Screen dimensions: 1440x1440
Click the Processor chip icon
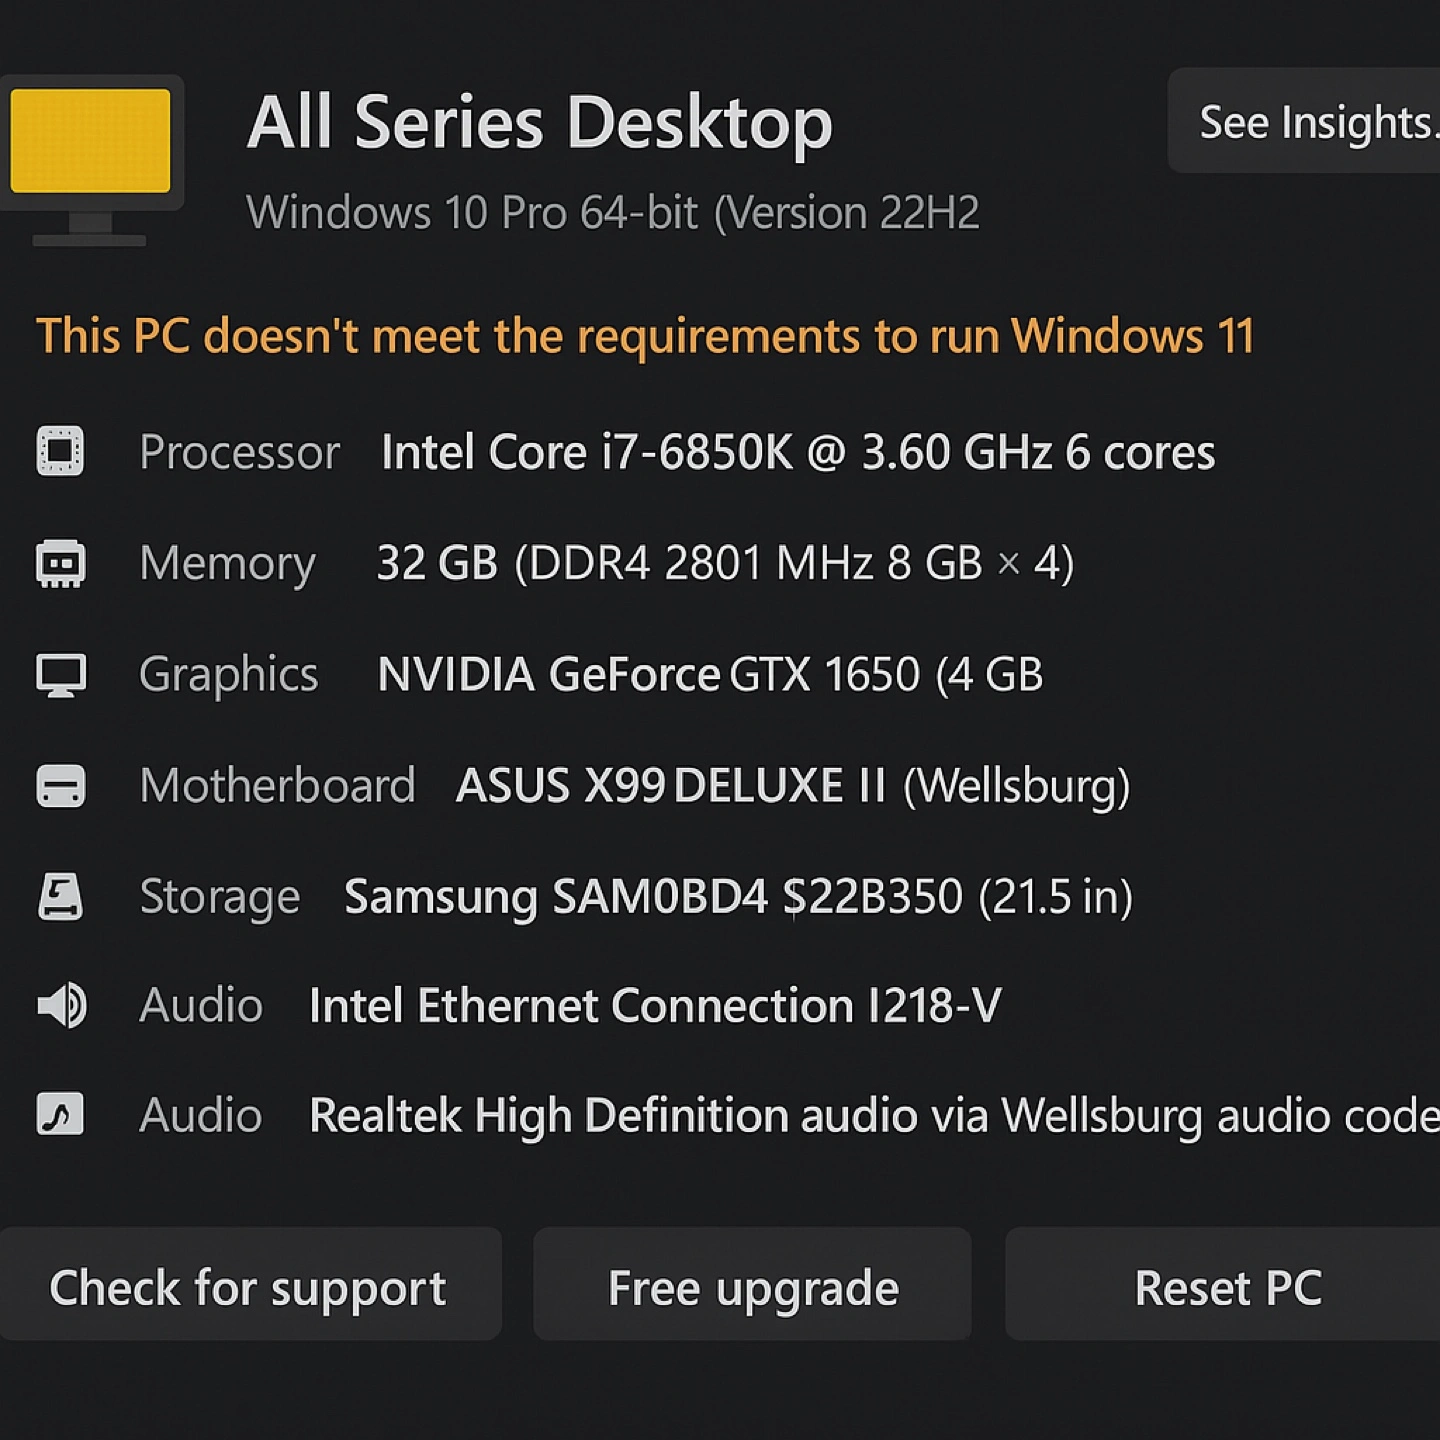[x=60, y=451]
